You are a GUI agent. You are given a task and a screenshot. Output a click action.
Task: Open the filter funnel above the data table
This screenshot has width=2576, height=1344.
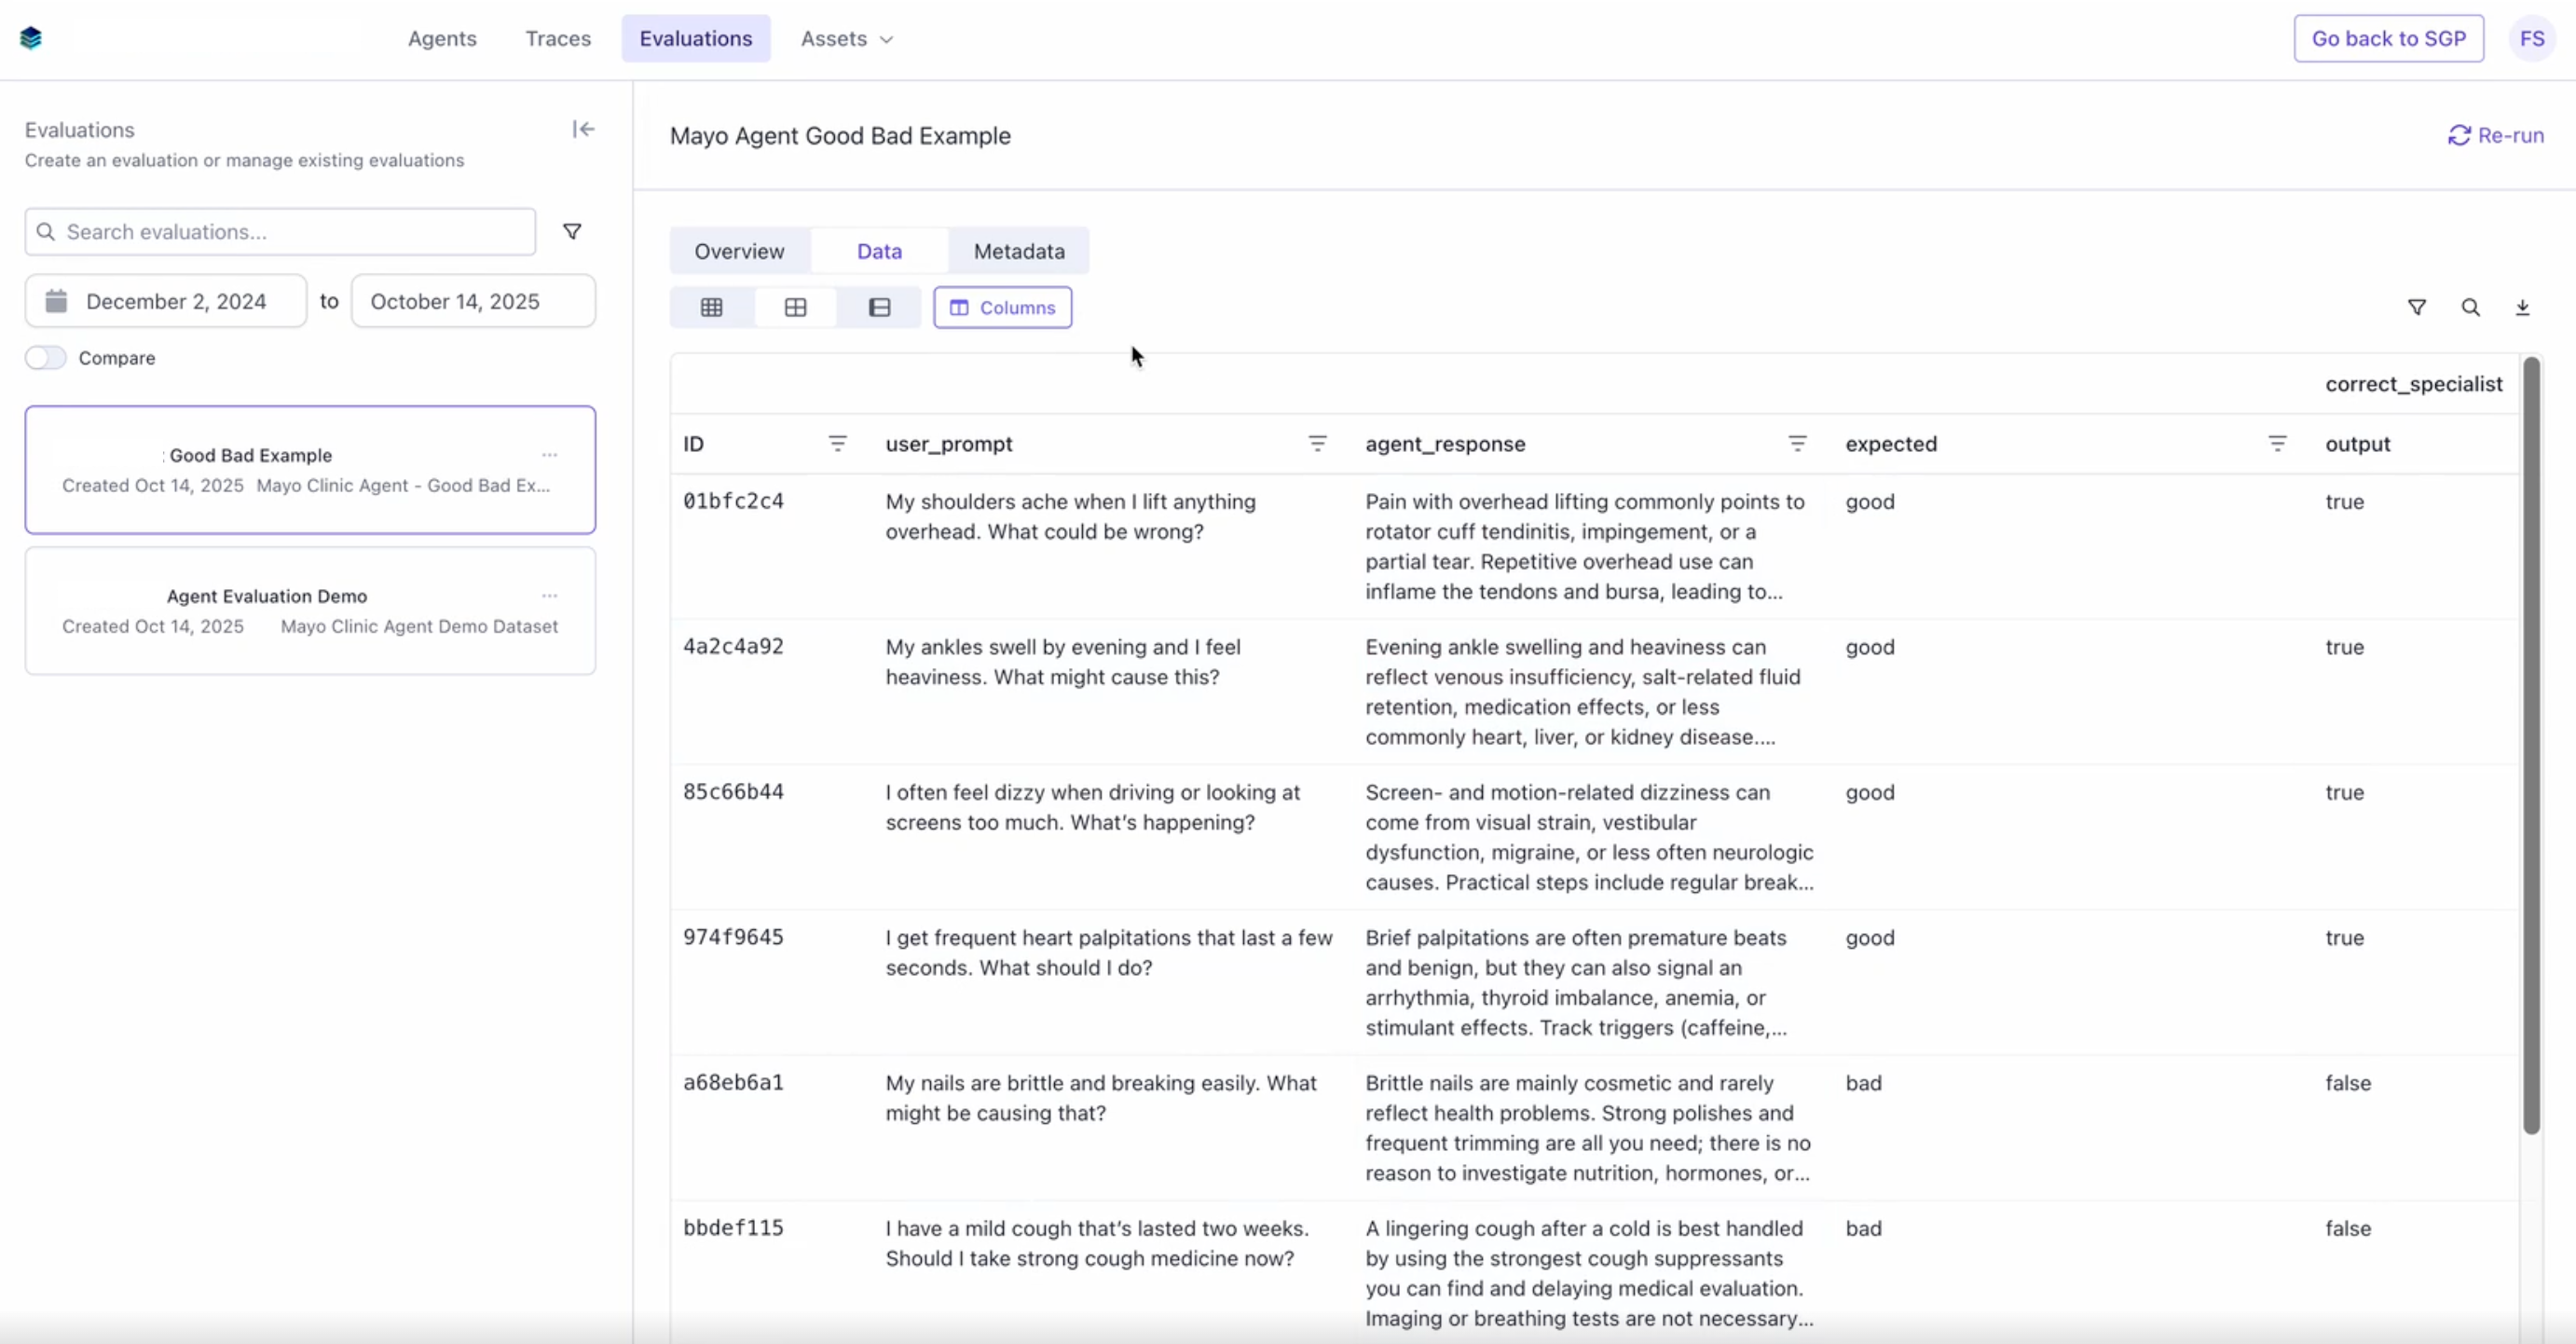point(2417,307)
